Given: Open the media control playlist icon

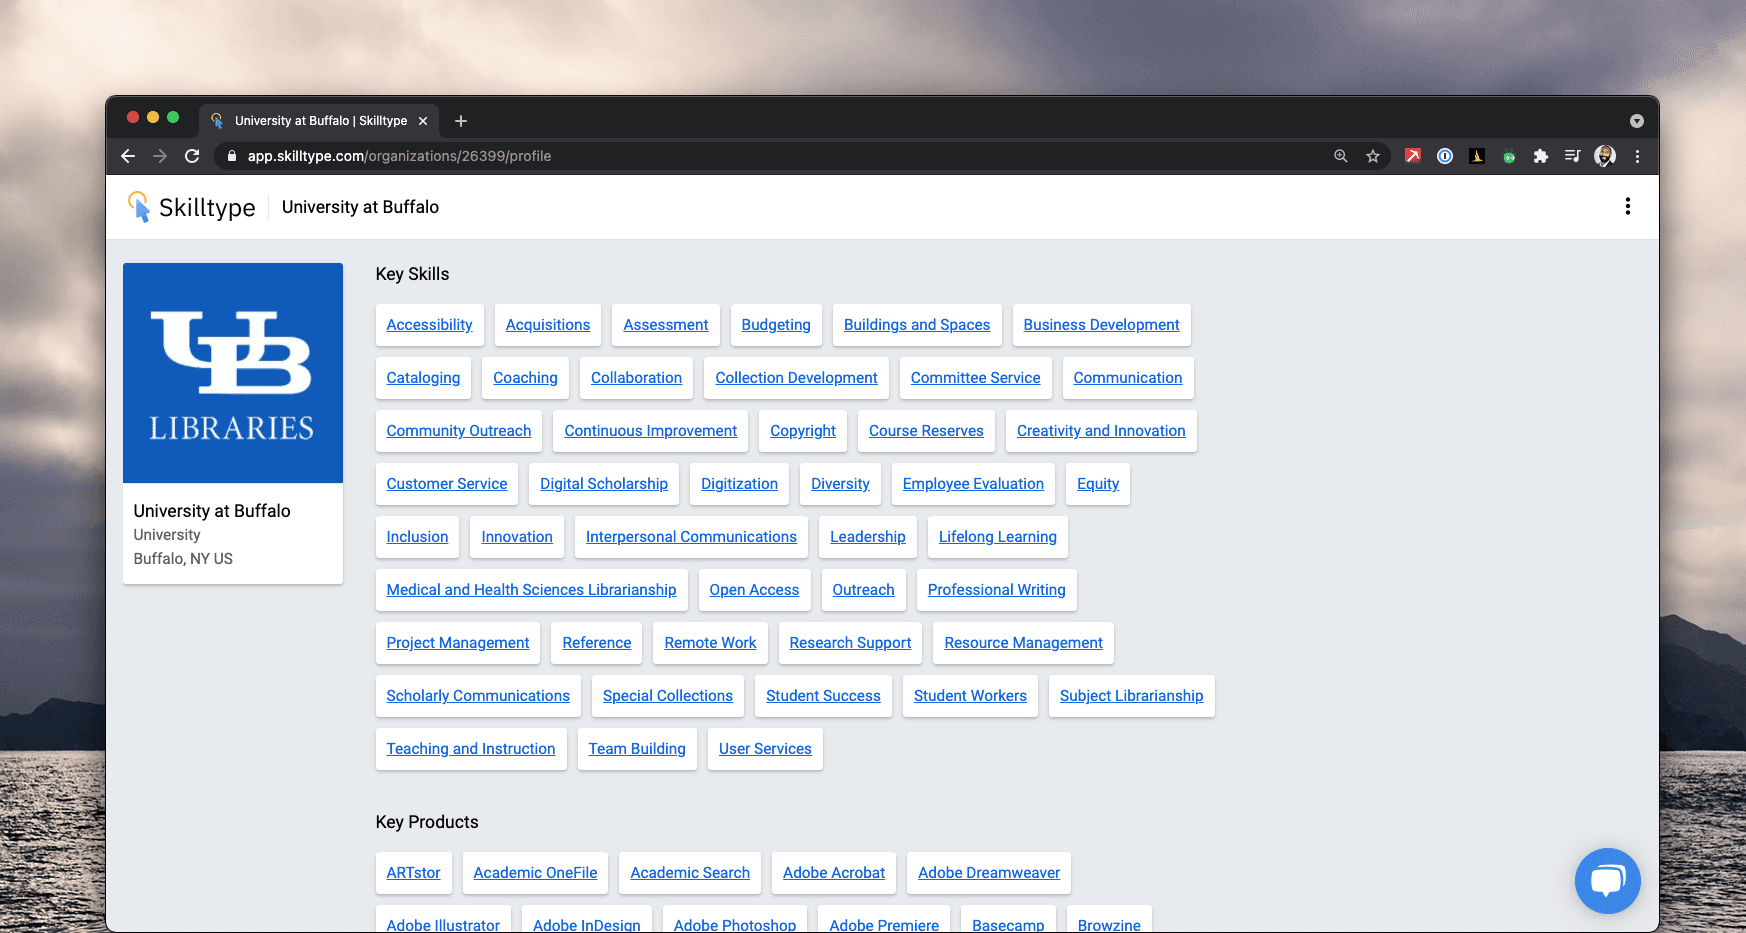Looking at the screenshot, I should [1573, 156].
